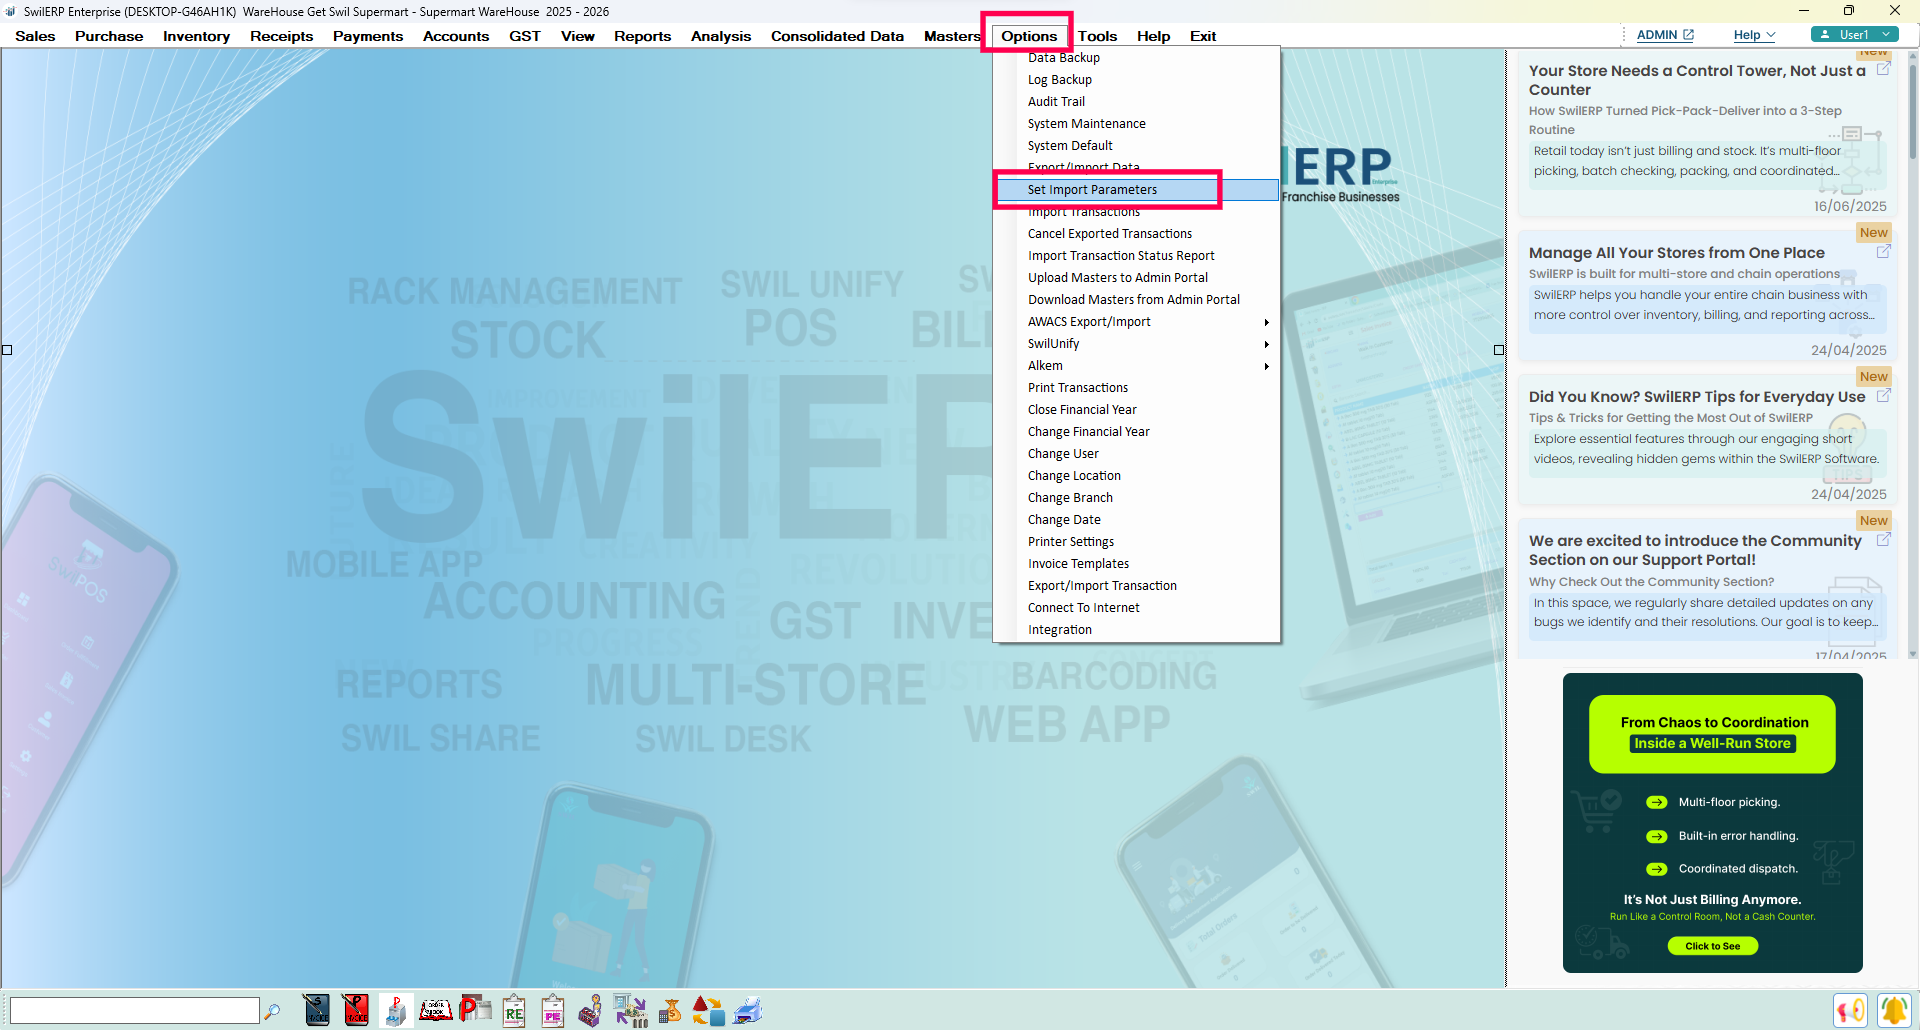Click the magnifier search icon beside input
Viewport: 1920px width, 1030px height.
point(272,1011)
